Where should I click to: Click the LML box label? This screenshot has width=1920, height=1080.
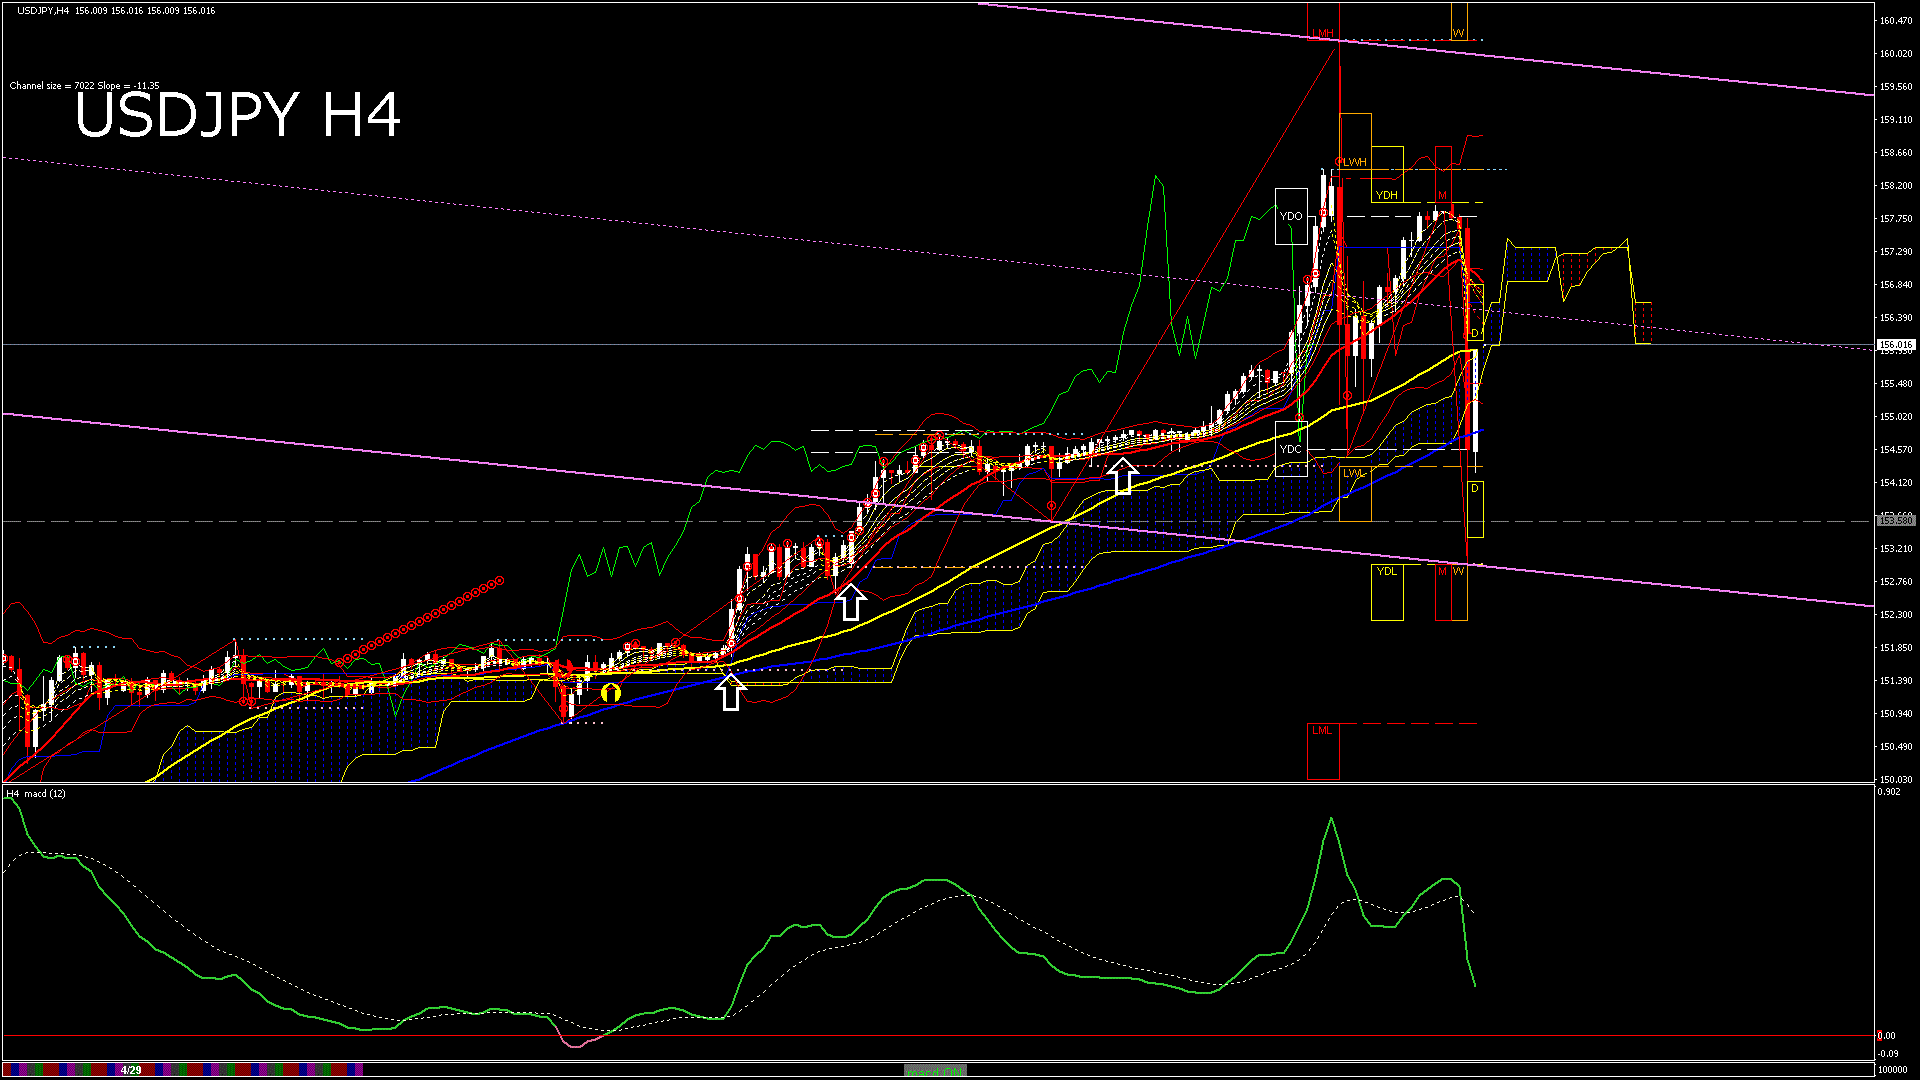pos(1322,731)
